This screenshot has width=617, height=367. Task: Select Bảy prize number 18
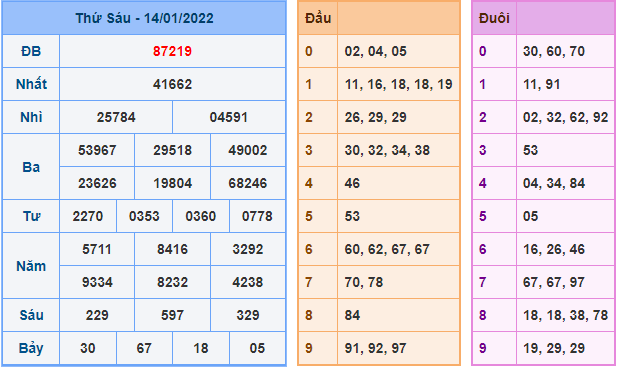(201, 349)
